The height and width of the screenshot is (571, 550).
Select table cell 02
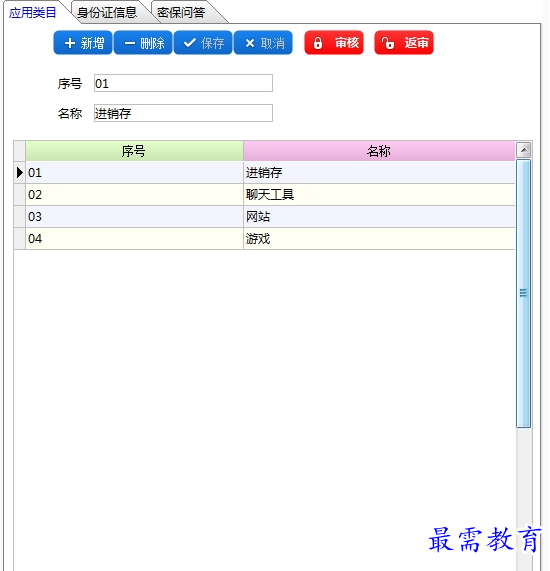click(x=134, y=194)
